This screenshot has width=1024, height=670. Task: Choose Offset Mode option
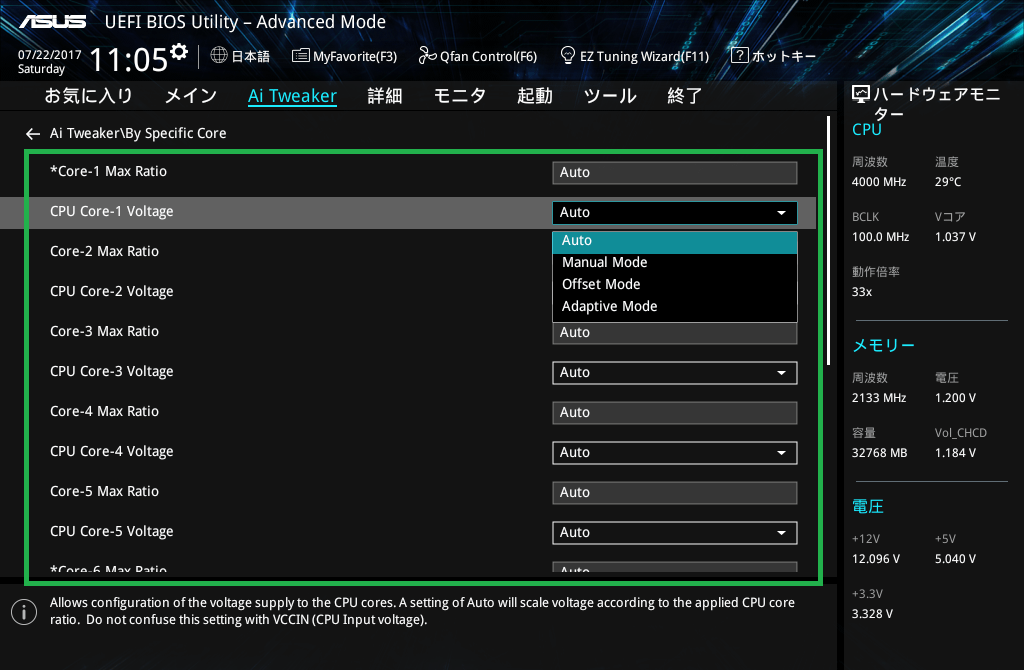(x=675, y=285)
